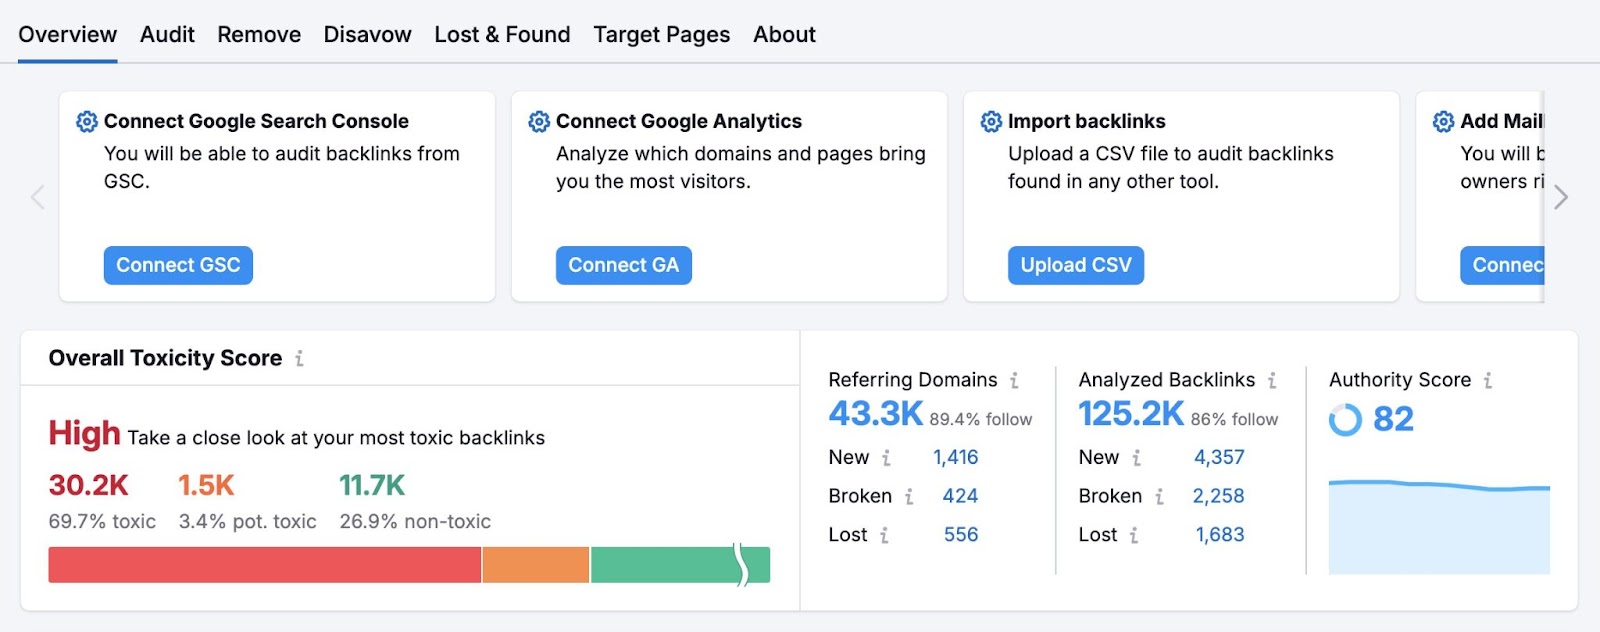Go to the Lost & Found tab
This screenshot has width=1600, height=632.
[501, 34]
